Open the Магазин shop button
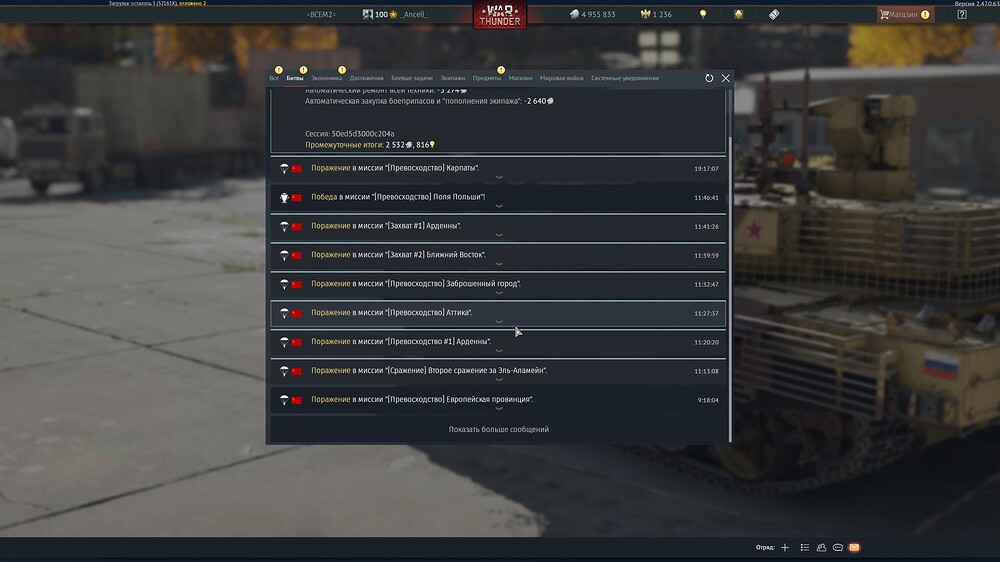1000x562 pixels. (x=905, y=14)
